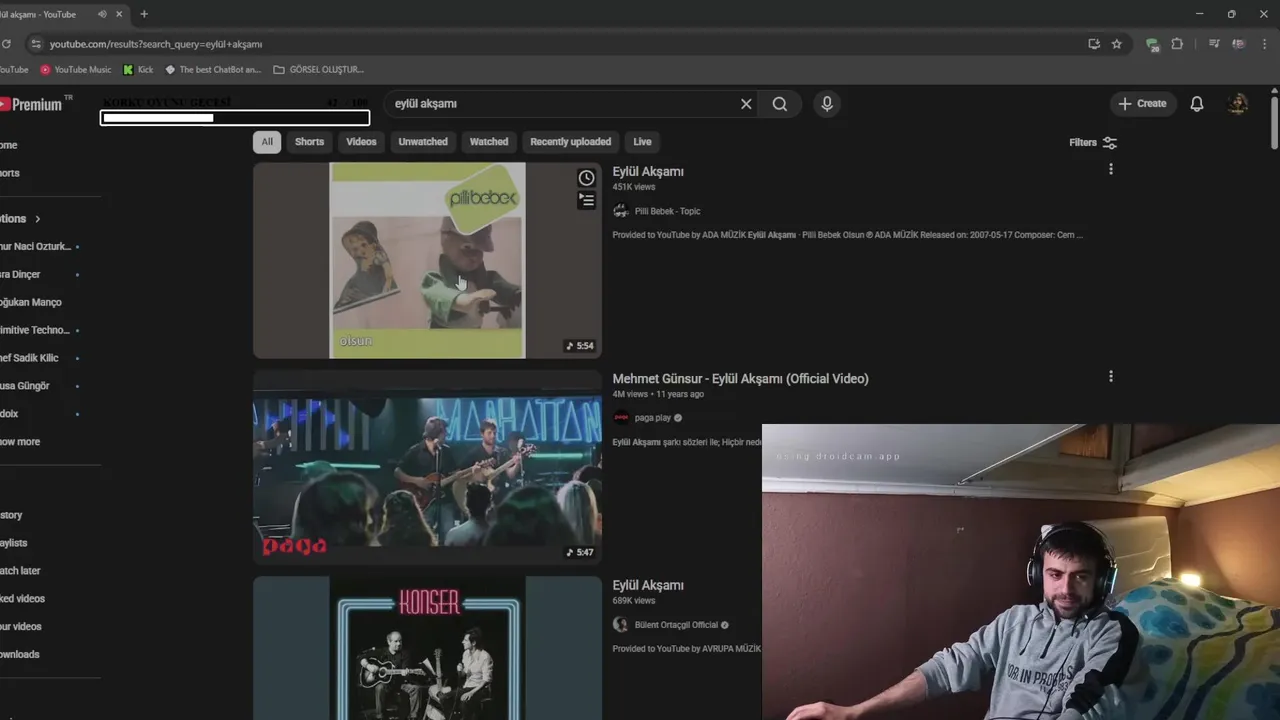Image resolution: width=1280 pixels, height=720 pixels.
Task: Select the Recently uploaded filter chip
Action: [570, 142]
